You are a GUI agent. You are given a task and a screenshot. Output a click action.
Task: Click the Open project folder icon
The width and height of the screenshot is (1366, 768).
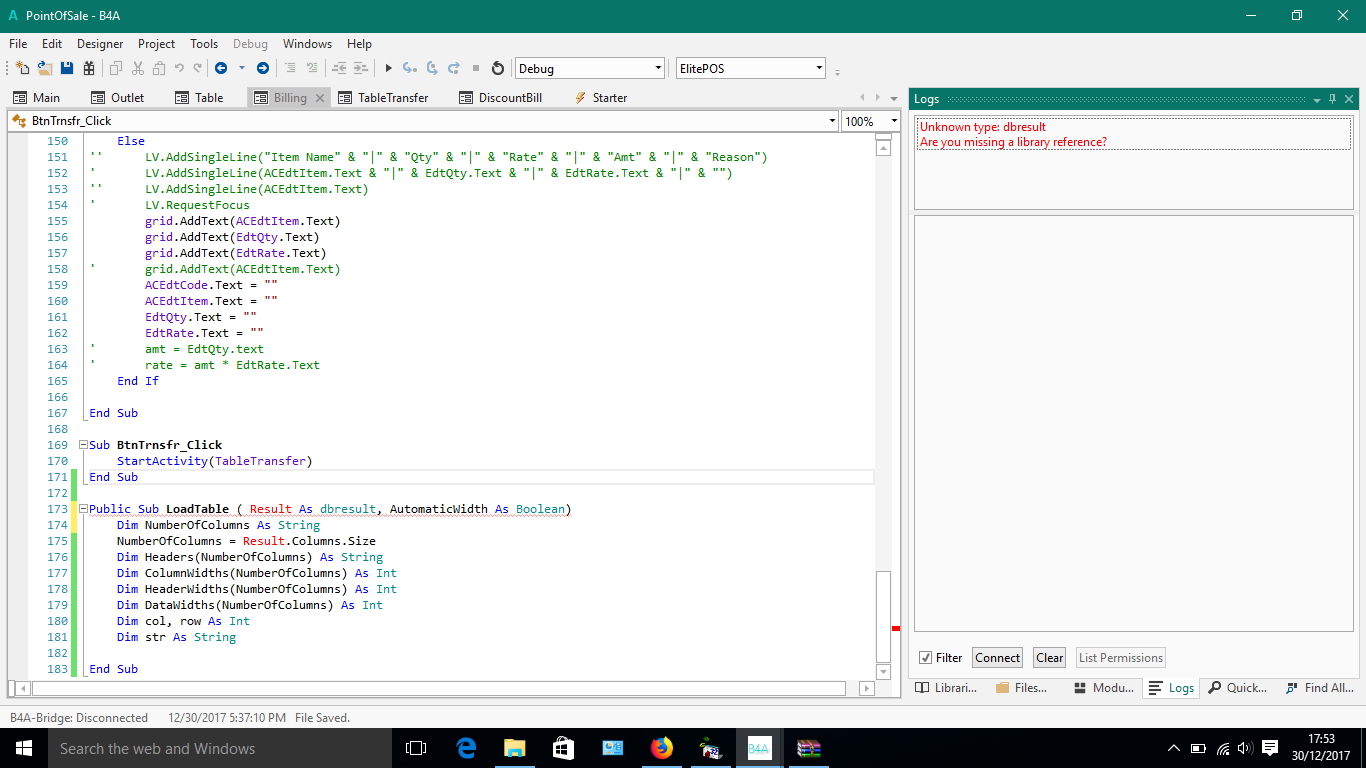point(45,68)
